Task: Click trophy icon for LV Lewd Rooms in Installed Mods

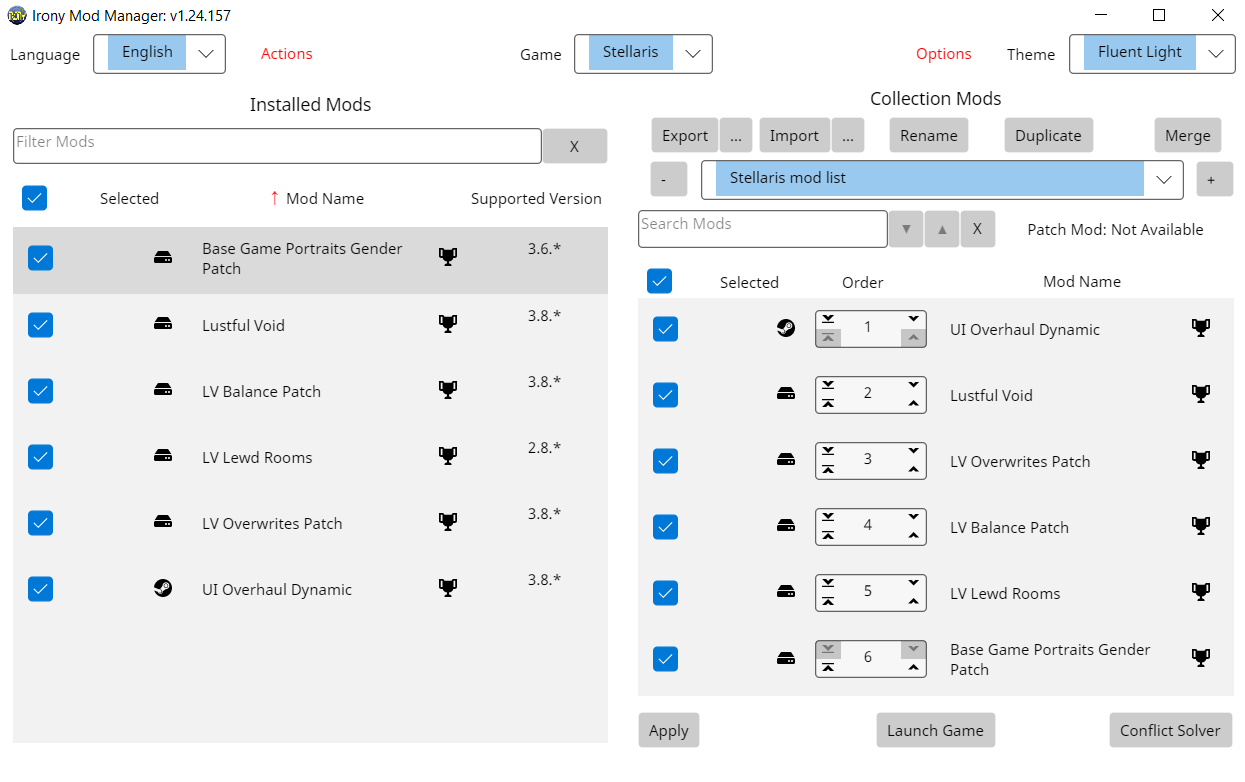Action: coord(448,456)
